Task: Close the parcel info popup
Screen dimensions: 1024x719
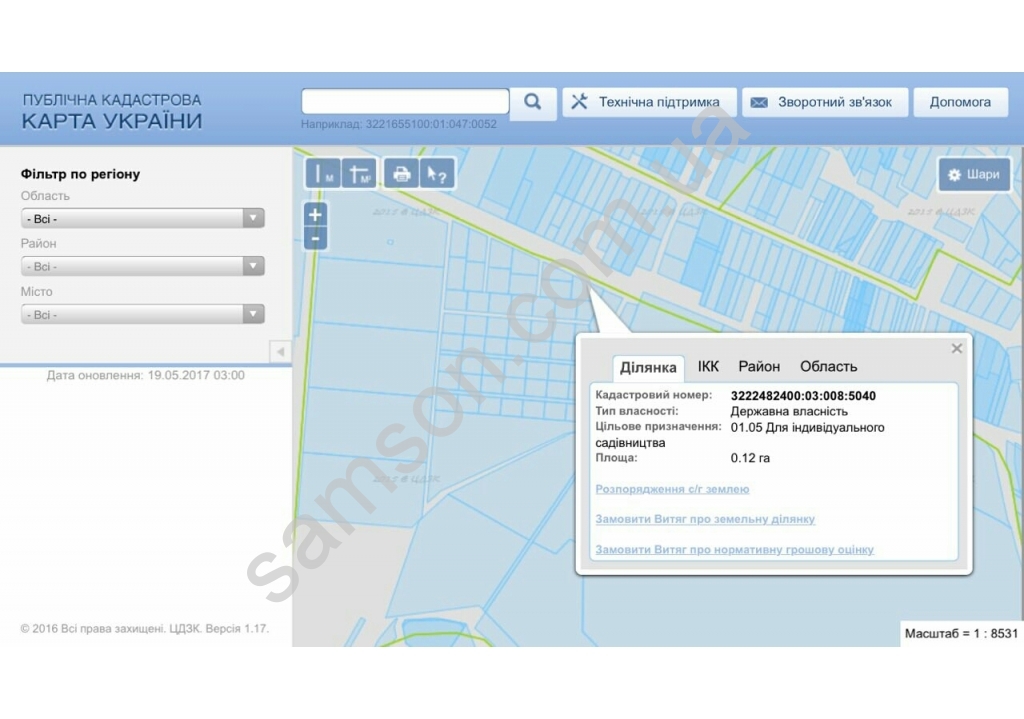Action: pos(957,349)
